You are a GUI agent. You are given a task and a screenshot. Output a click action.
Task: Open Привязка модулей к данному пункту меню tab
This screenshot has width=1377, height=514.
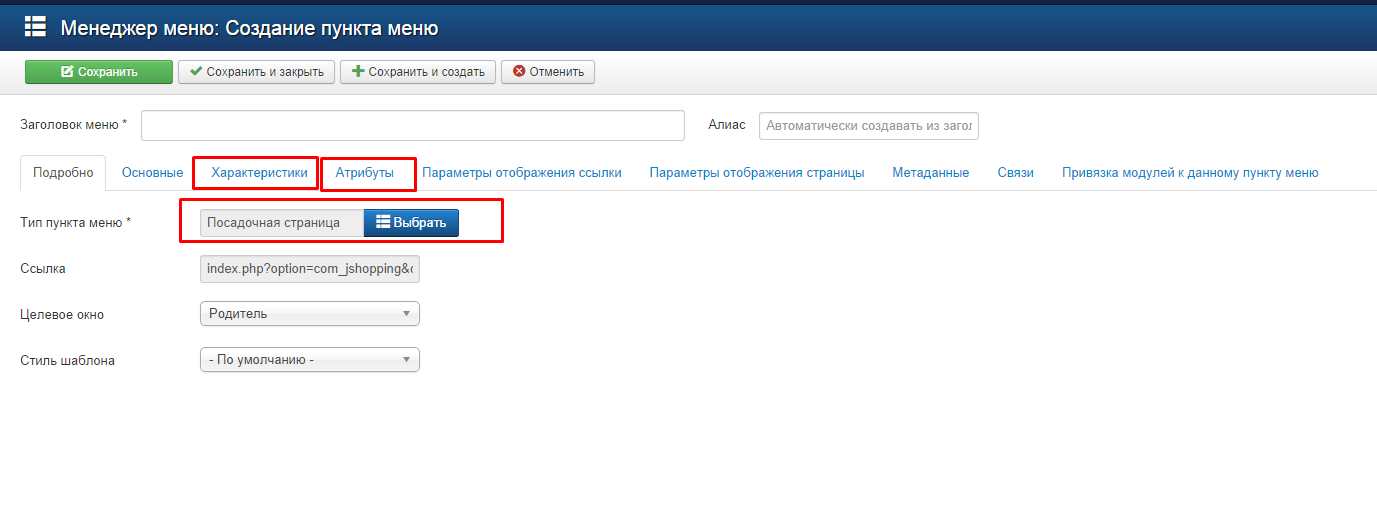point(1190,173)
